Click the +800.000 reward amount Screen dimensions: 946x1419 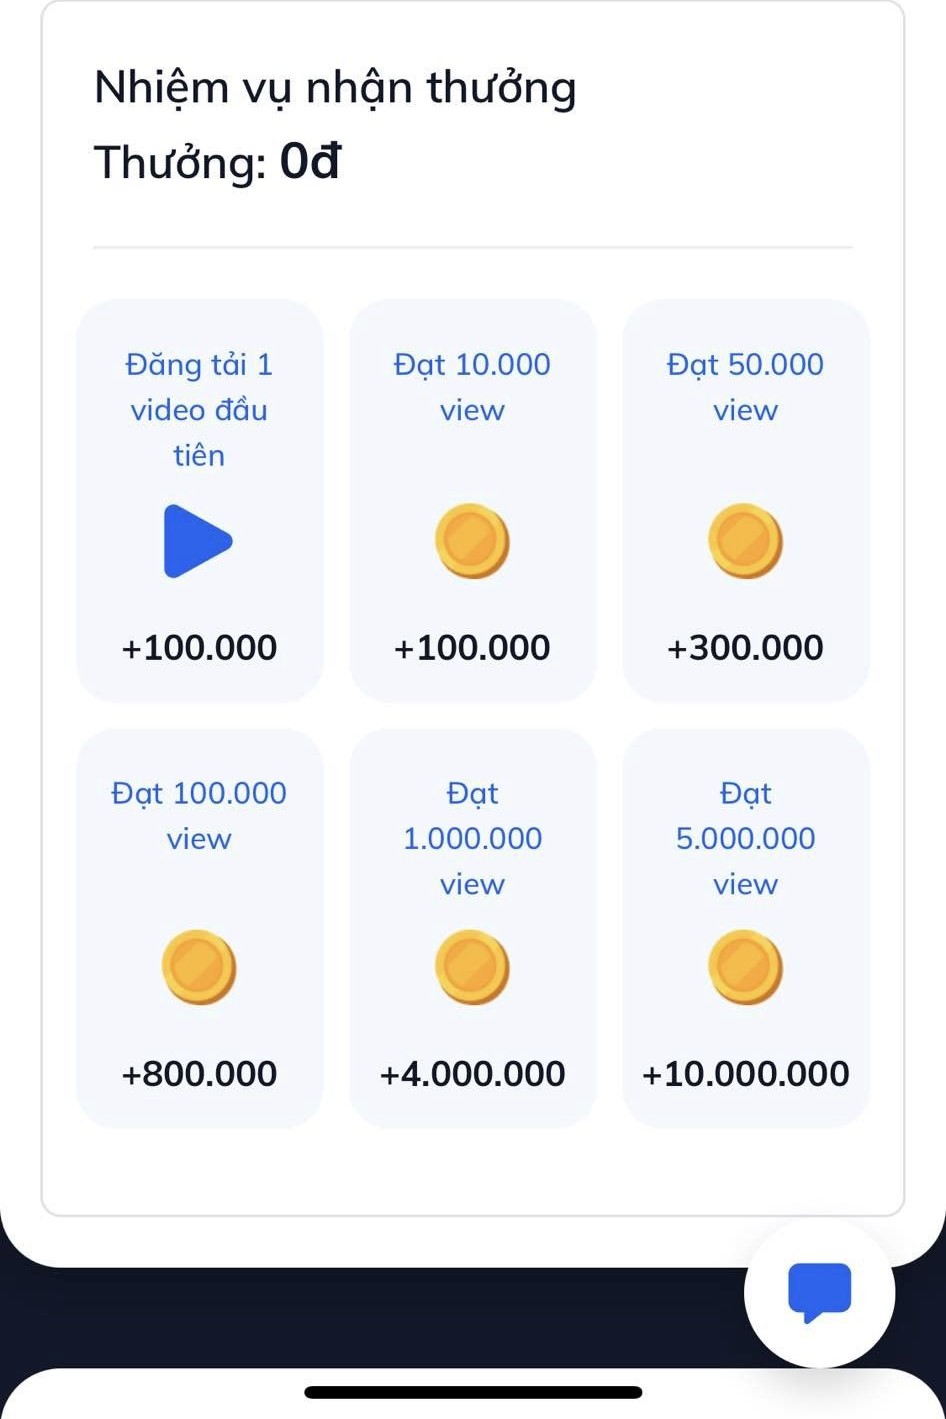[x=199, y=1074]
